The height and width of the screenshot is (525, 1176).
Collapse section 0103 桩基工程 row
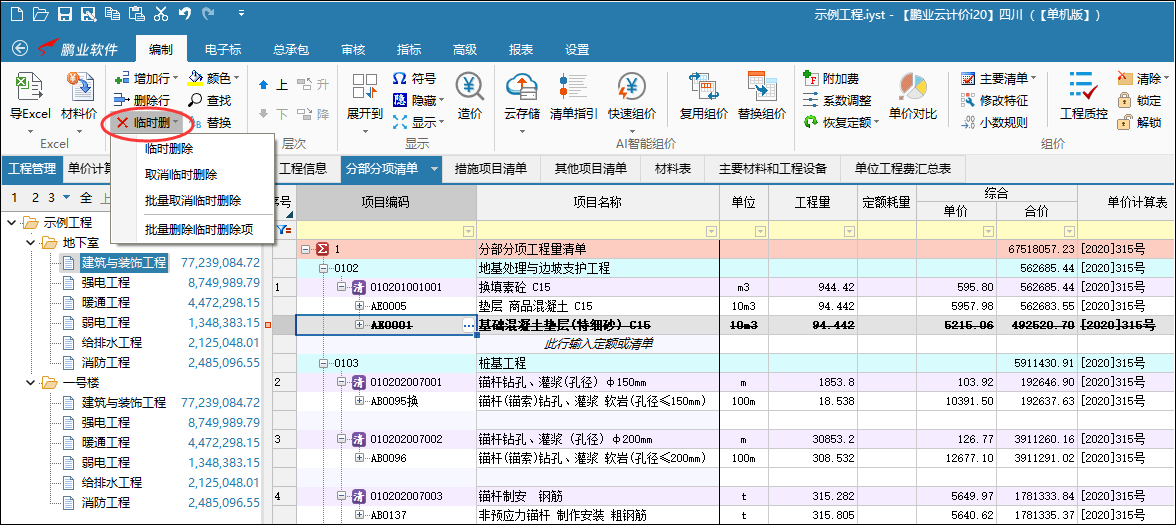324,363
